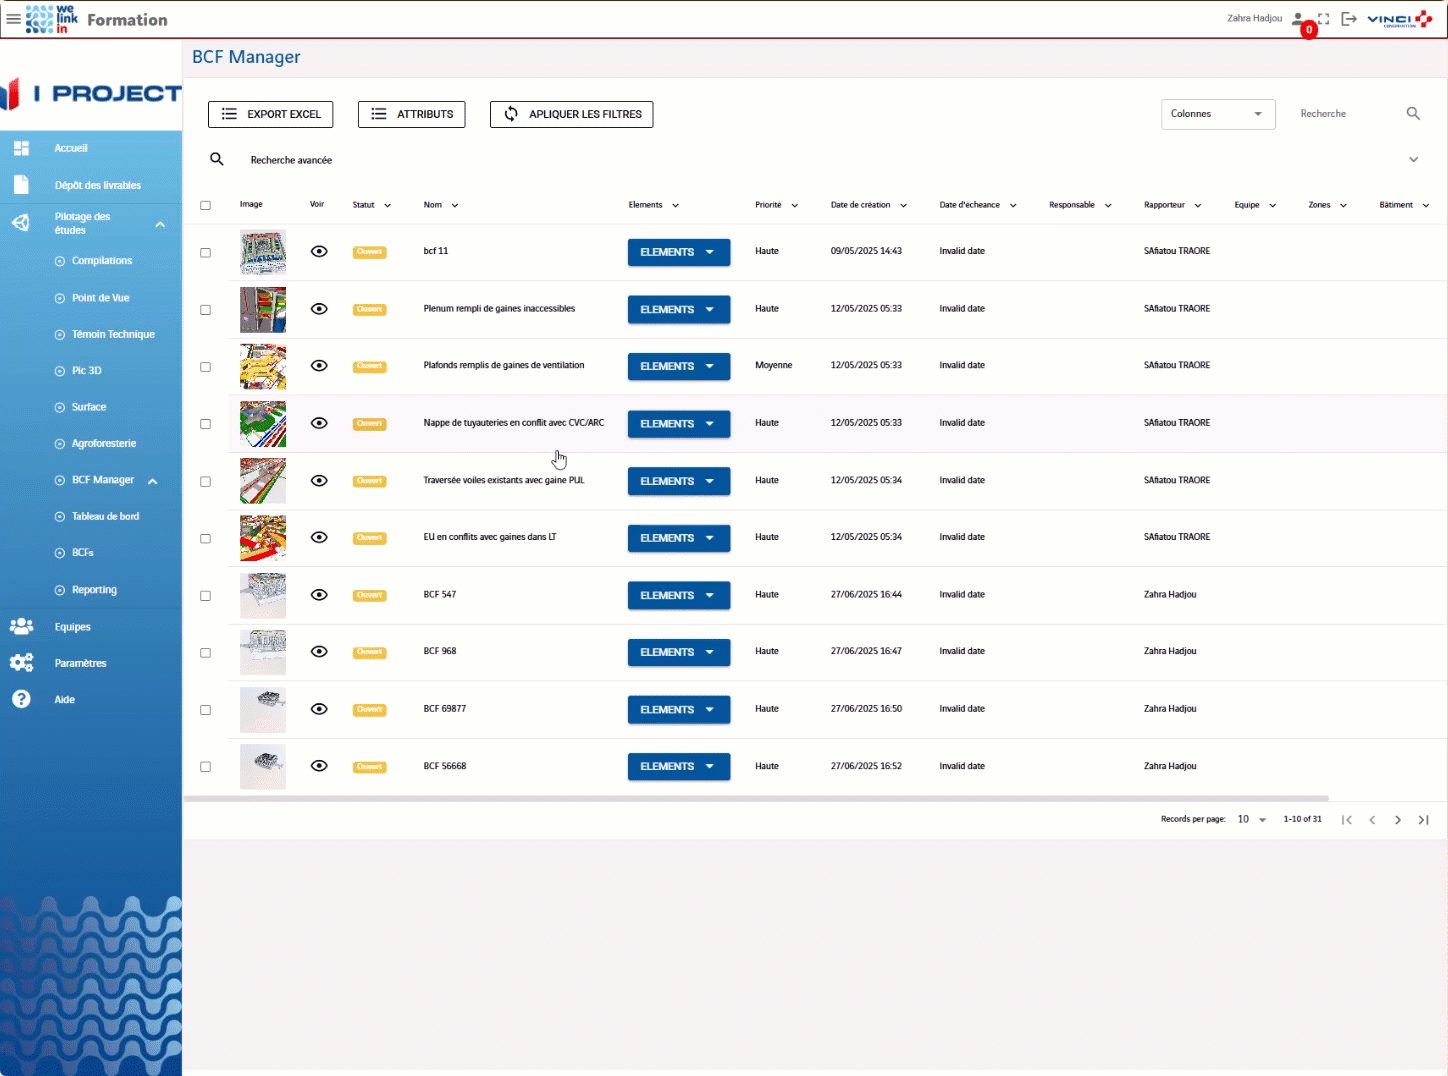Go to next page of records
Viewport: 1448px width, 1076px height.
pos(1398,820)
